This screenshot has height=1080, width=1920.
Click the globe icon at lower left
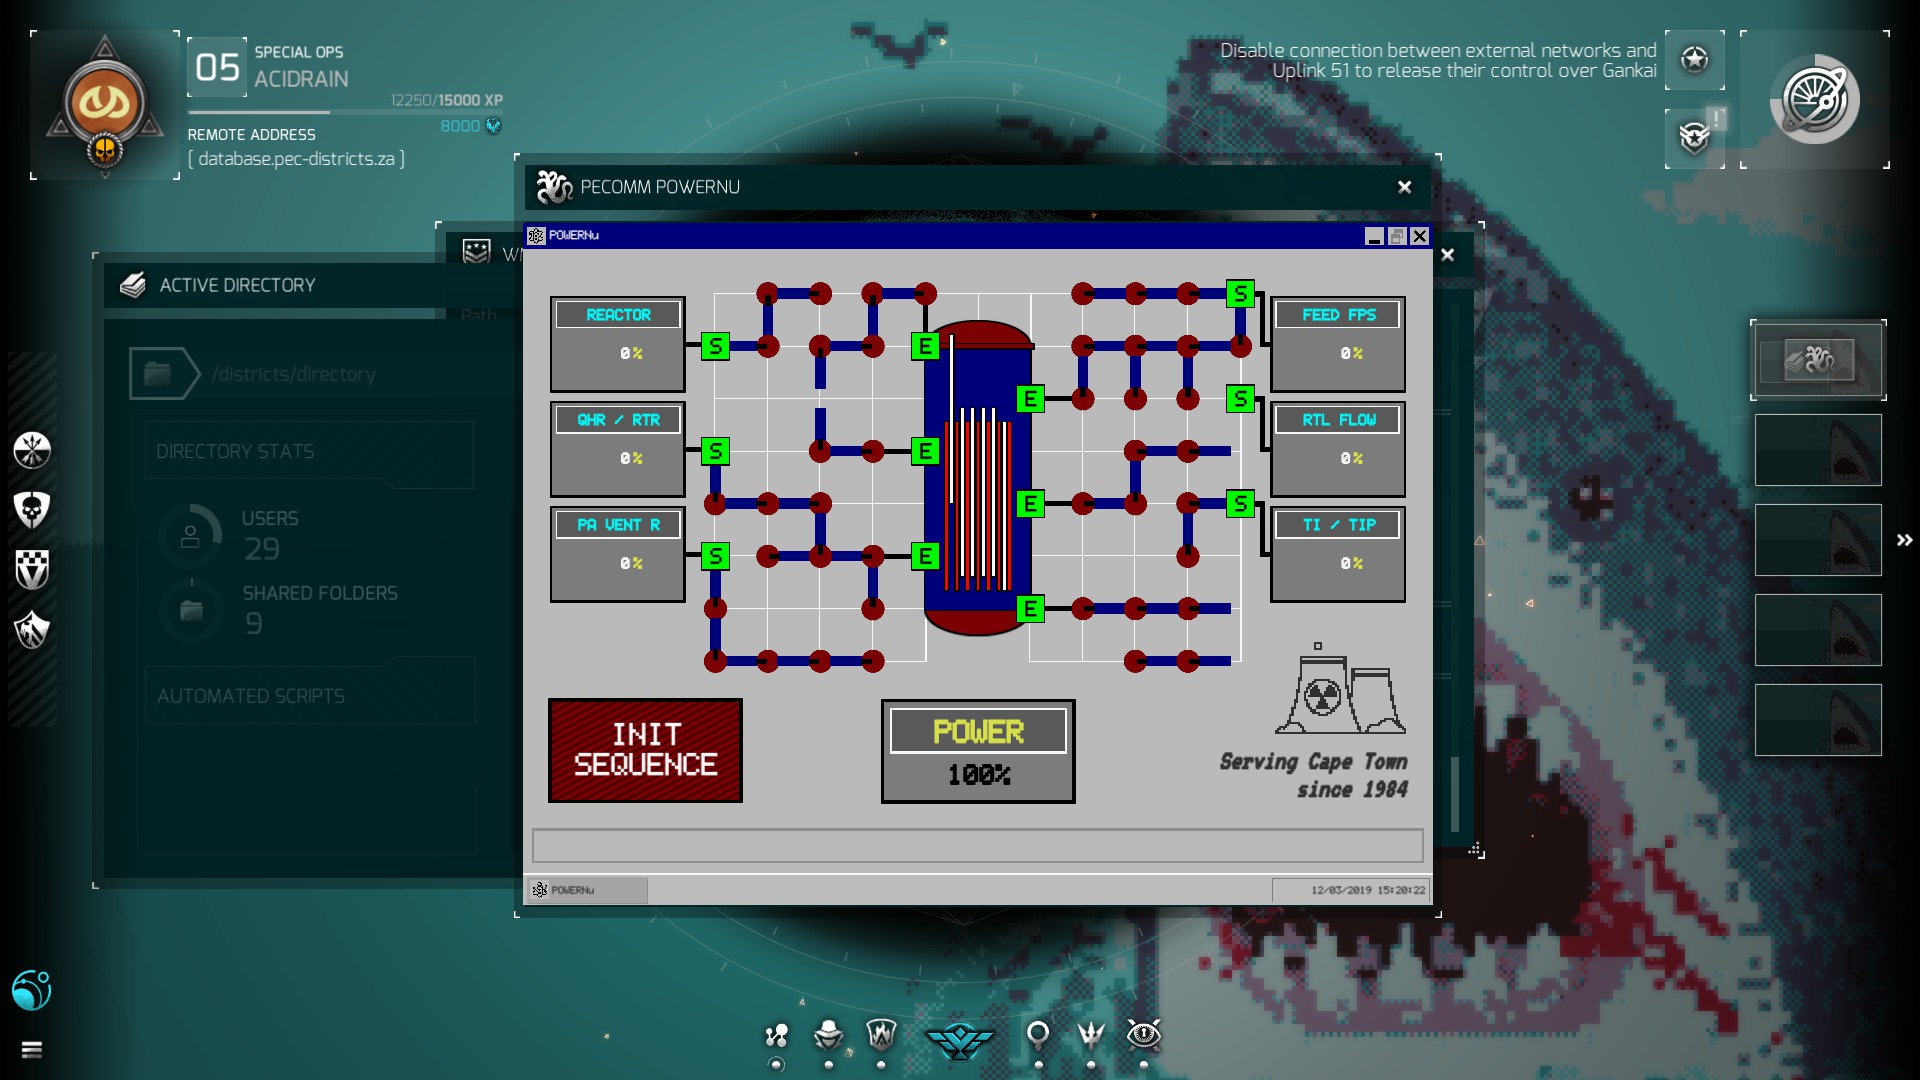tap(32, 990)
